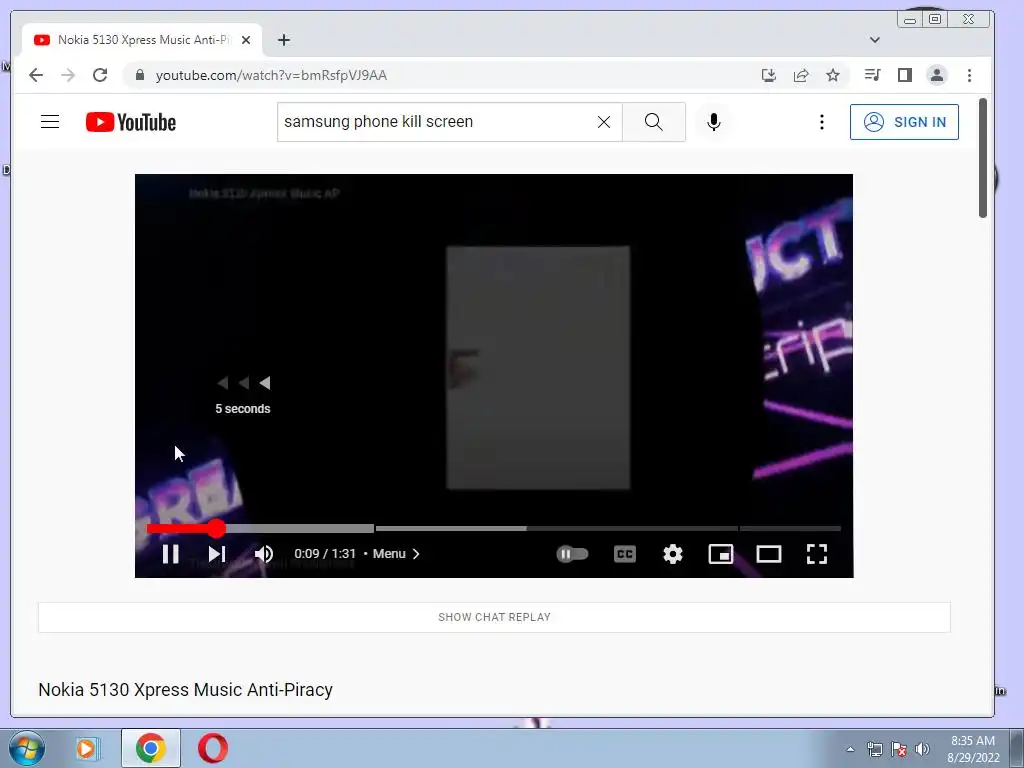
Task: Open Windows Media Player from taskbar
Action: click(x=86, y=748)
